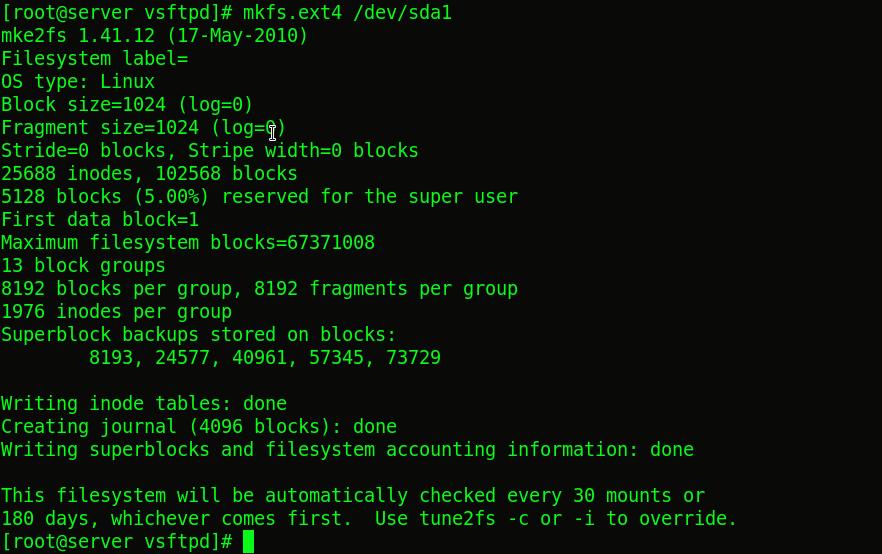
Task: Click the Creating journal (4096 blocks) line
Action: pos(199,427)
